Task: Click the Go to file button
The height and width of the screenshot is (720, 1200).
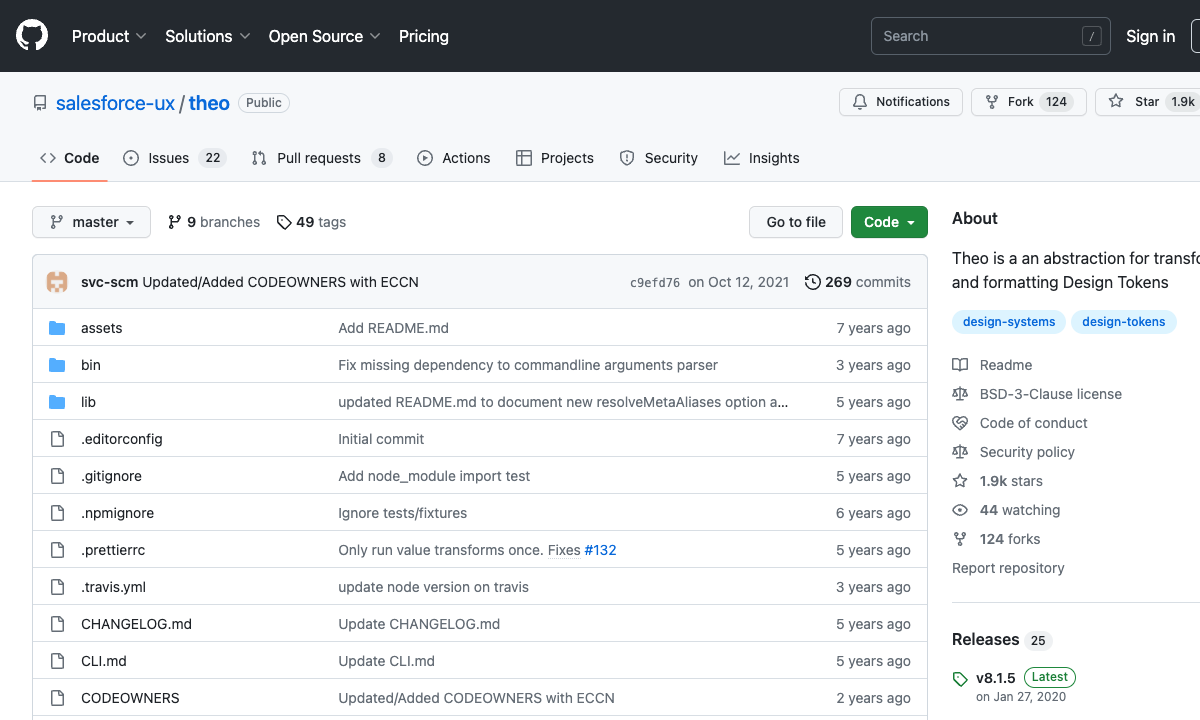Action: point(796,222)
